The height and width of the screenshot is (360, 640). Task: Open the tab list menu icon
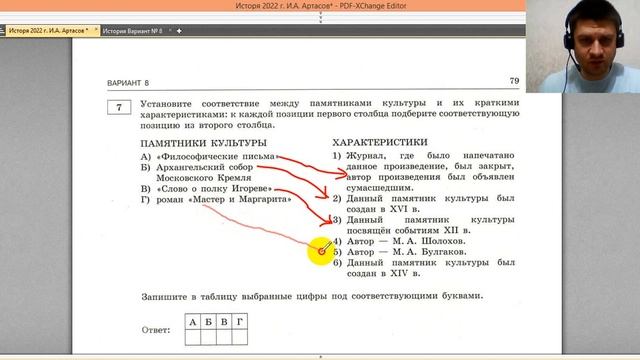click(x=2, y=31)
